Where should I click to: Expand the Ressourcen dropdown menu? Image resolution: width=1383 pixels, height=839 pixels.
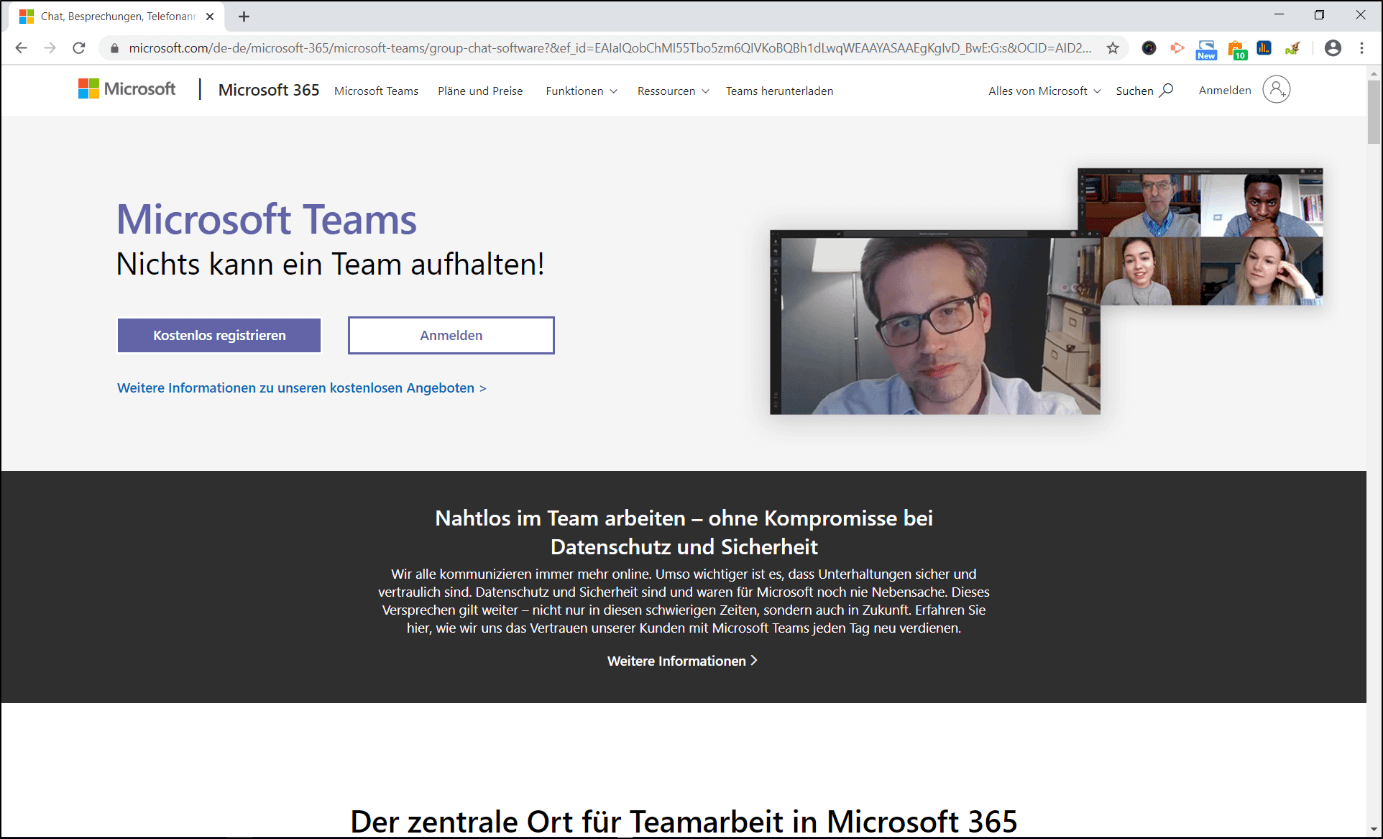click(673, 91)
